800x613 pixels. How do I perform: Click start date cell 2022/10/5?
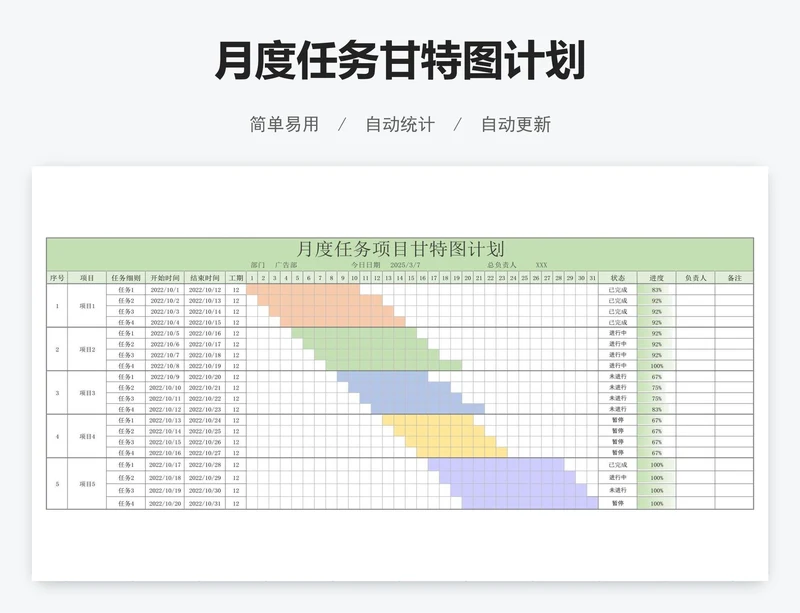pos(165,333)
